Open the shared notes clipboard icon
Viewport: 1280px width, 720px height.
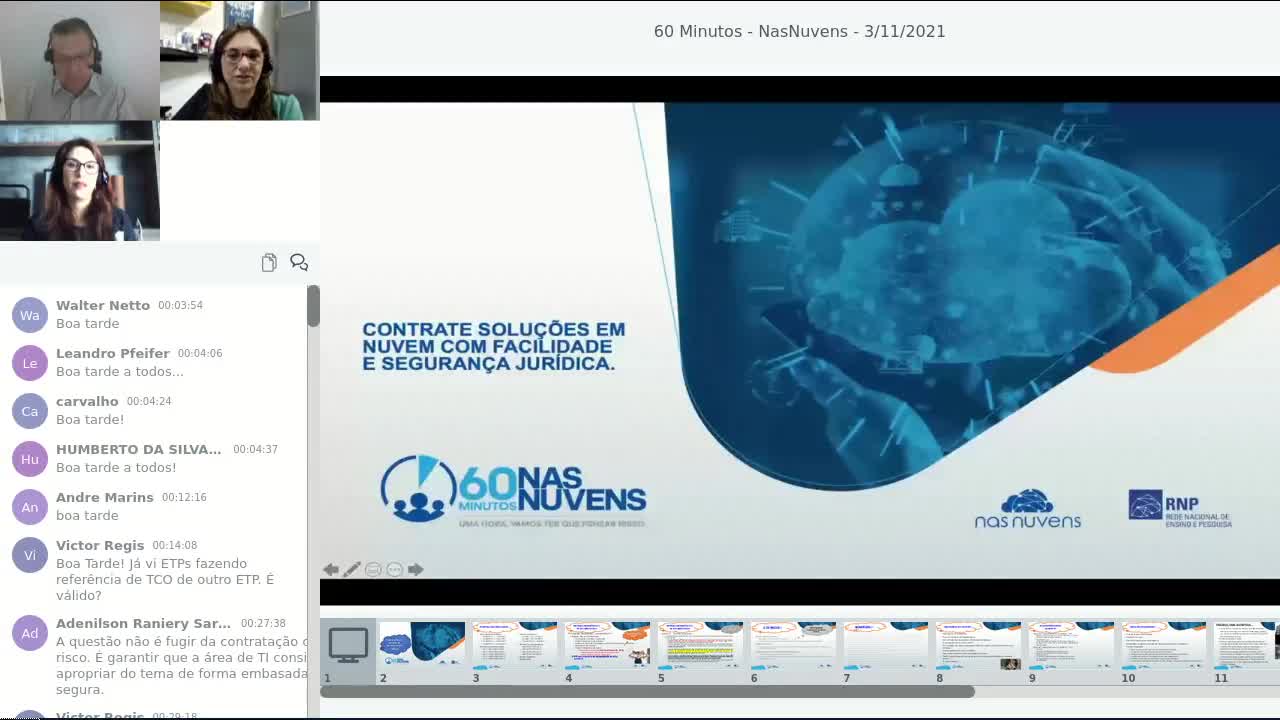point(269,263)
